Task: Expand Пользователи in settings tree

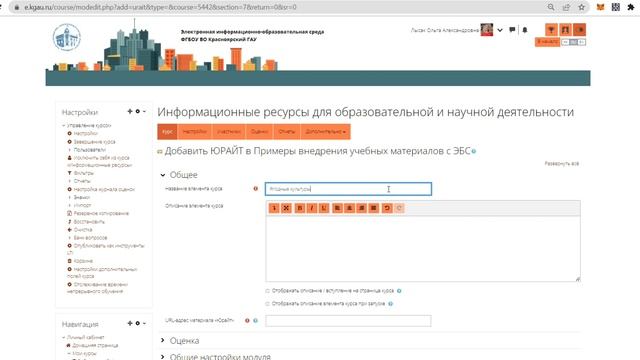Action: pos(69,150)
